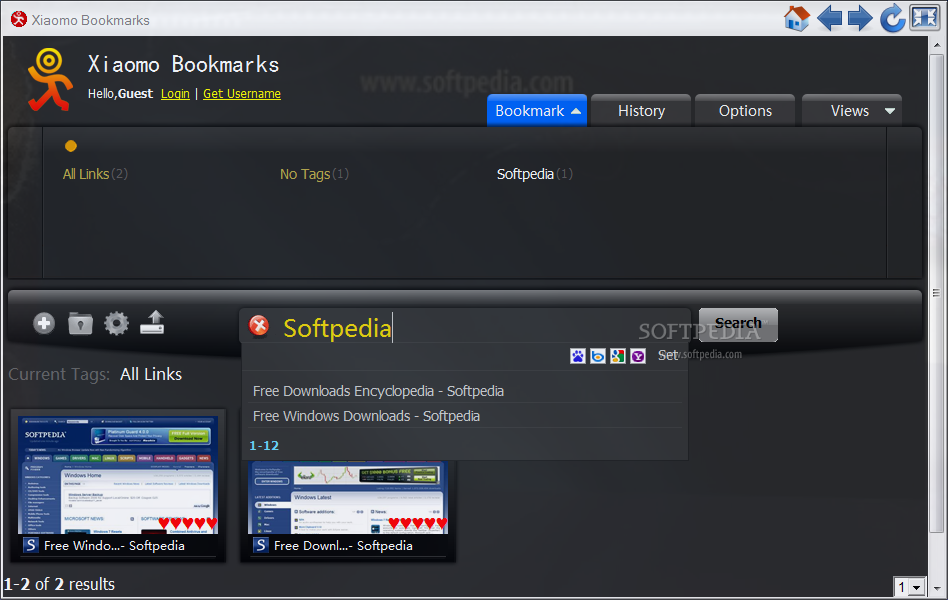Click the Free Downl...- Softpedia title
Image resolution: width=948 pixels, height=600 pixels.
[x=343, y=546]
